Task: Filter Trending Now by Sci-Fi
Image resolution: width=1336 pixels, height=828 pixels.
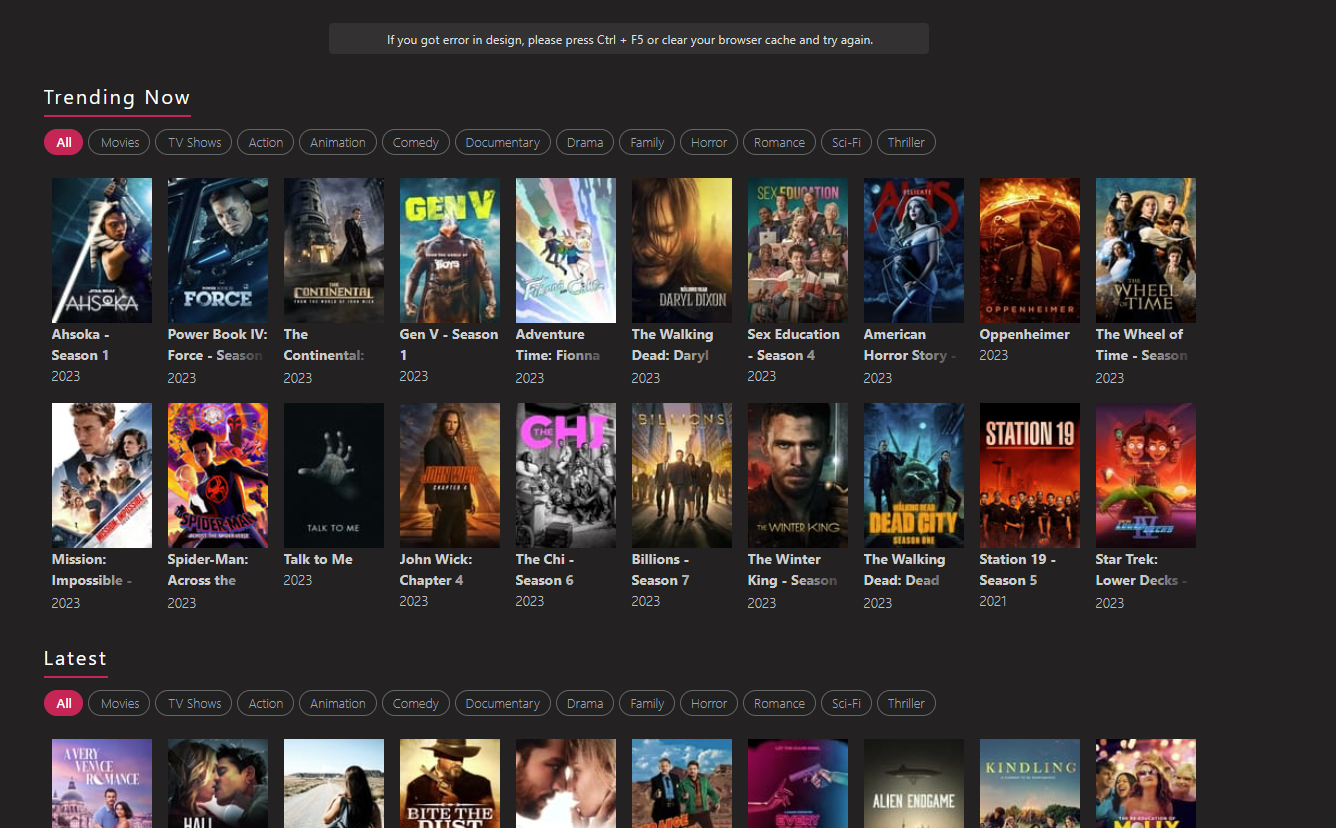Action: (846, 142)
